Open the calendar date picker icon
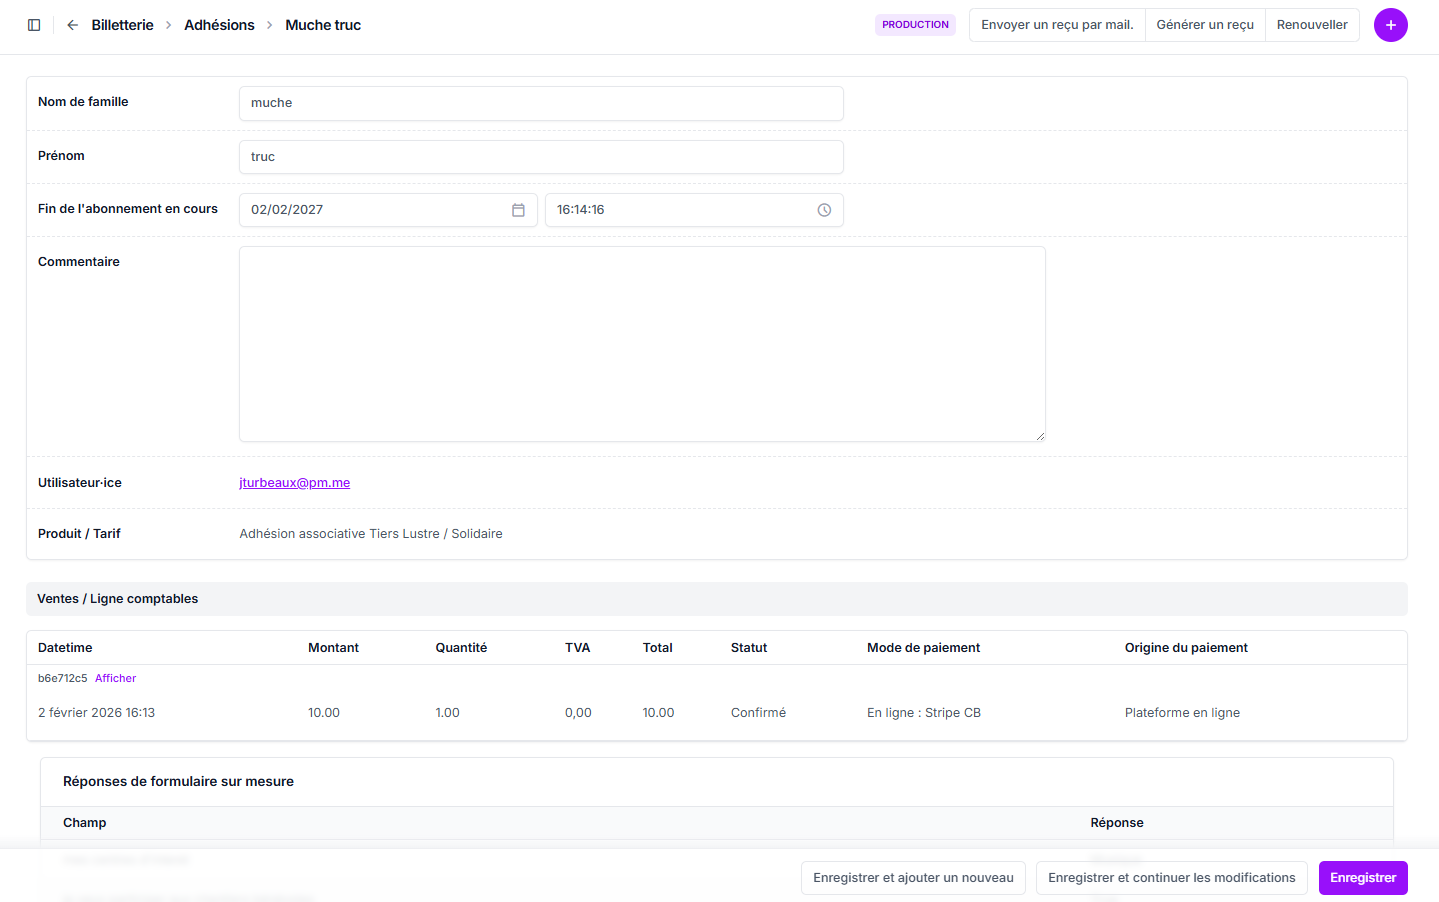Image resolution: width=1439 pixels, height=902 pixels. click(x=518, y=210)
